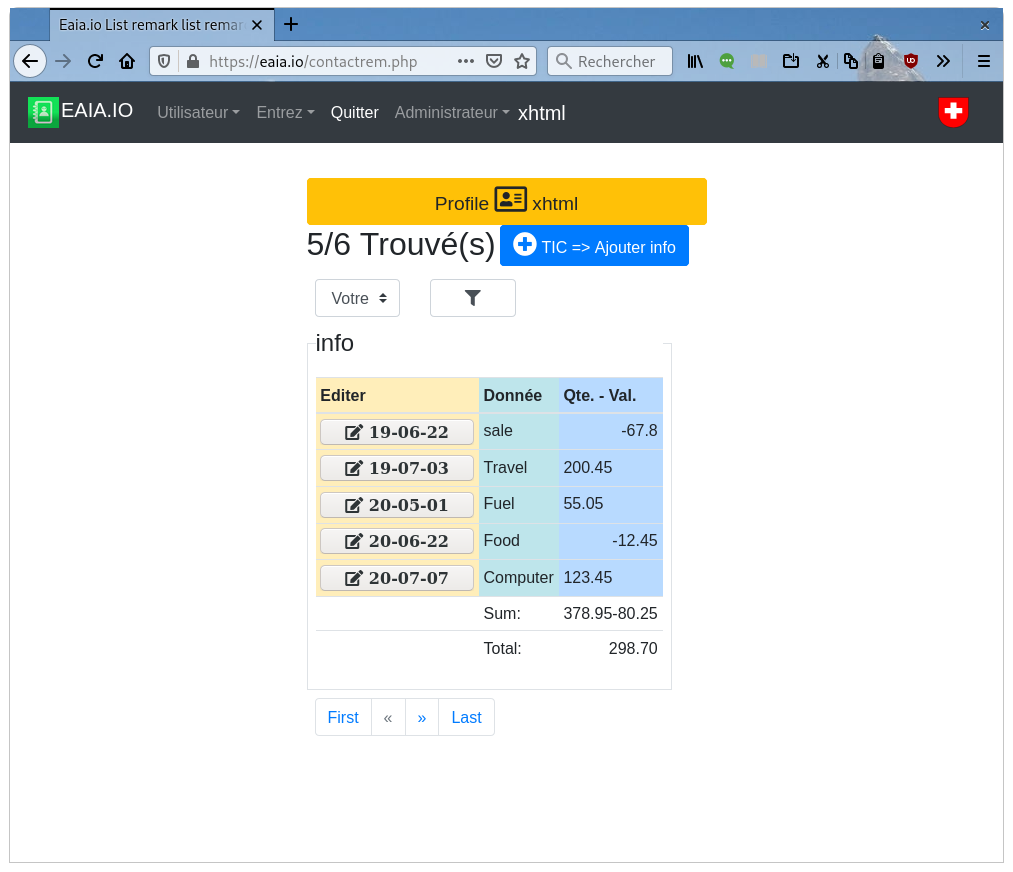
Task: Open the Administrateur dropdown menu
Action: 451,113
